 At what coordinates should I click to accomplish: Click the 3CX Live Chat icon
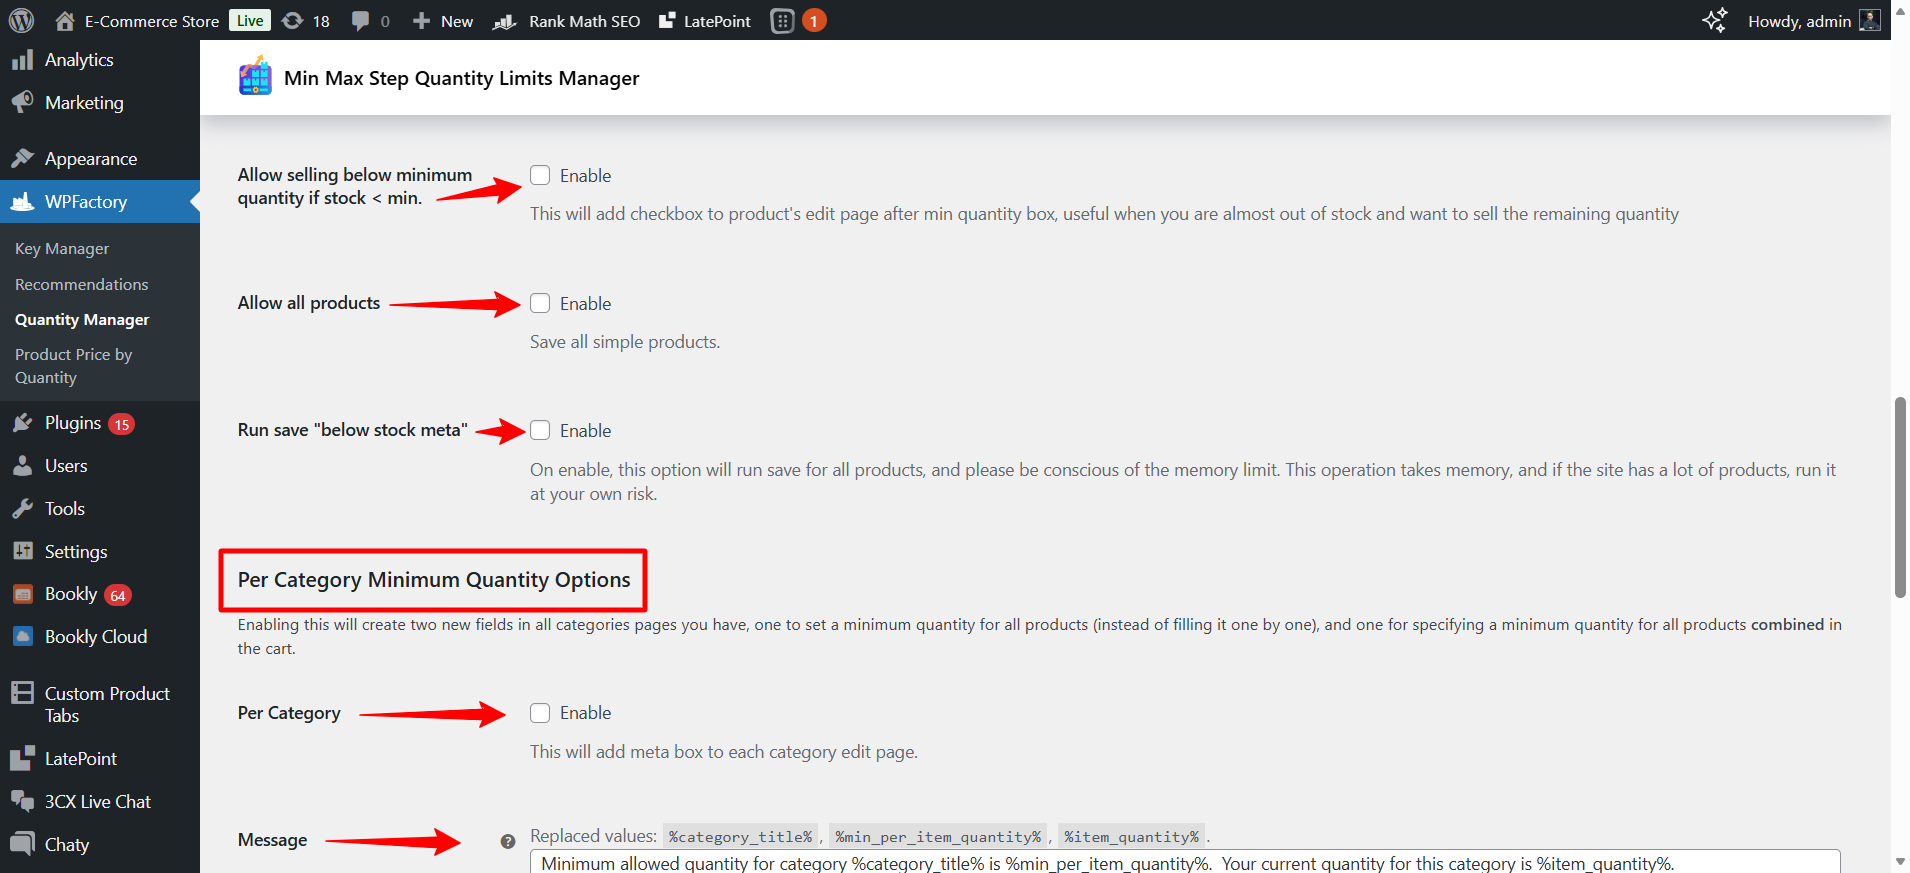[x=22, y=801]
